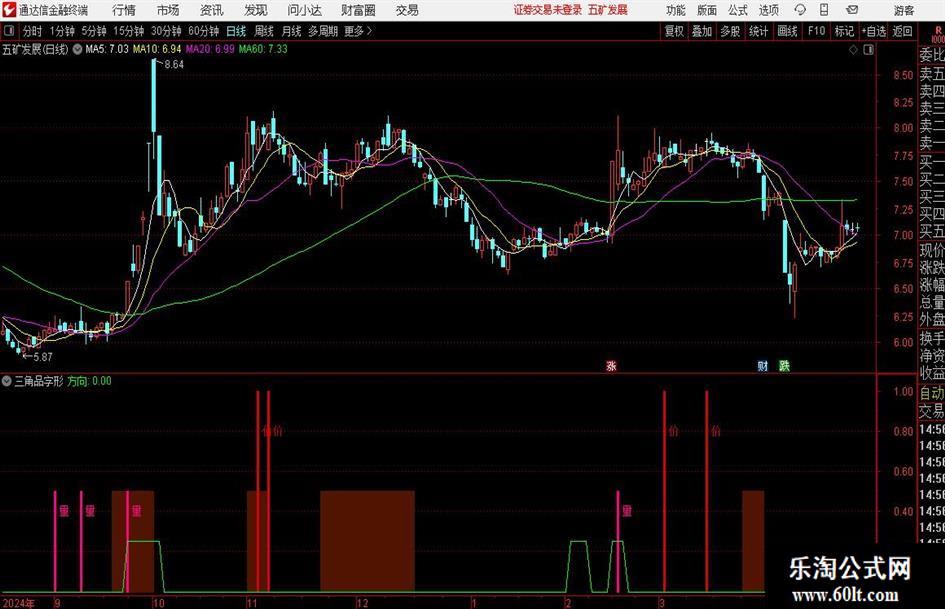Click the 自动 label in side panel
945x609 pixels.
click(x=931, y=393)
